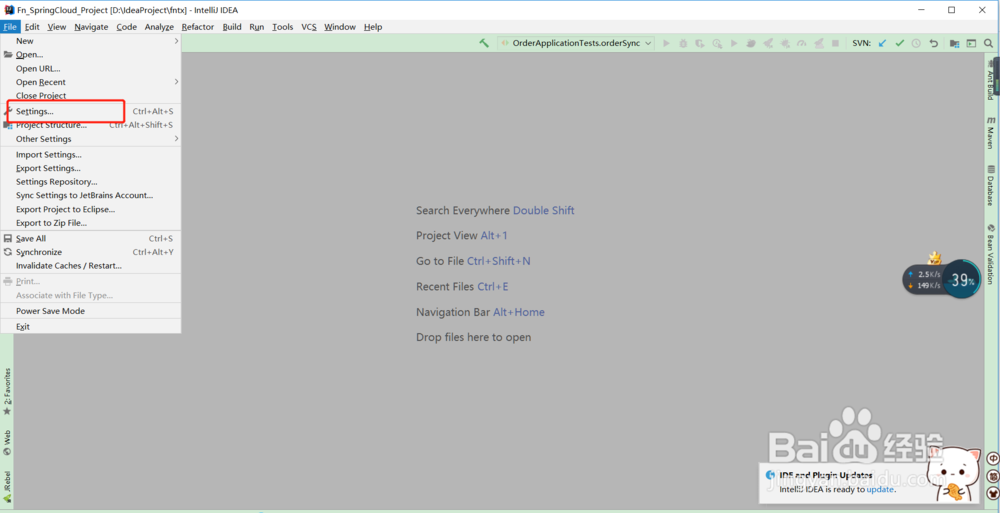Expand the Open Recent submenu

click(x=91, y=82)
